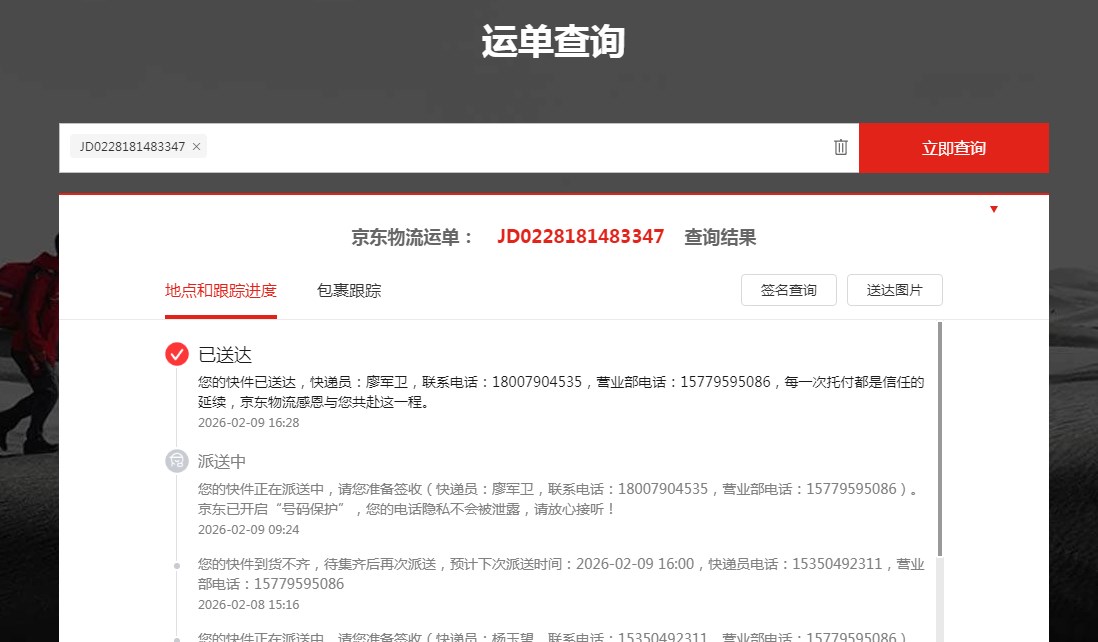This screenshot has width=1098, height=642.
Task: Select the 地点和跟踪进度 tab
Action: pyautogui.click(x=220, y=291)
